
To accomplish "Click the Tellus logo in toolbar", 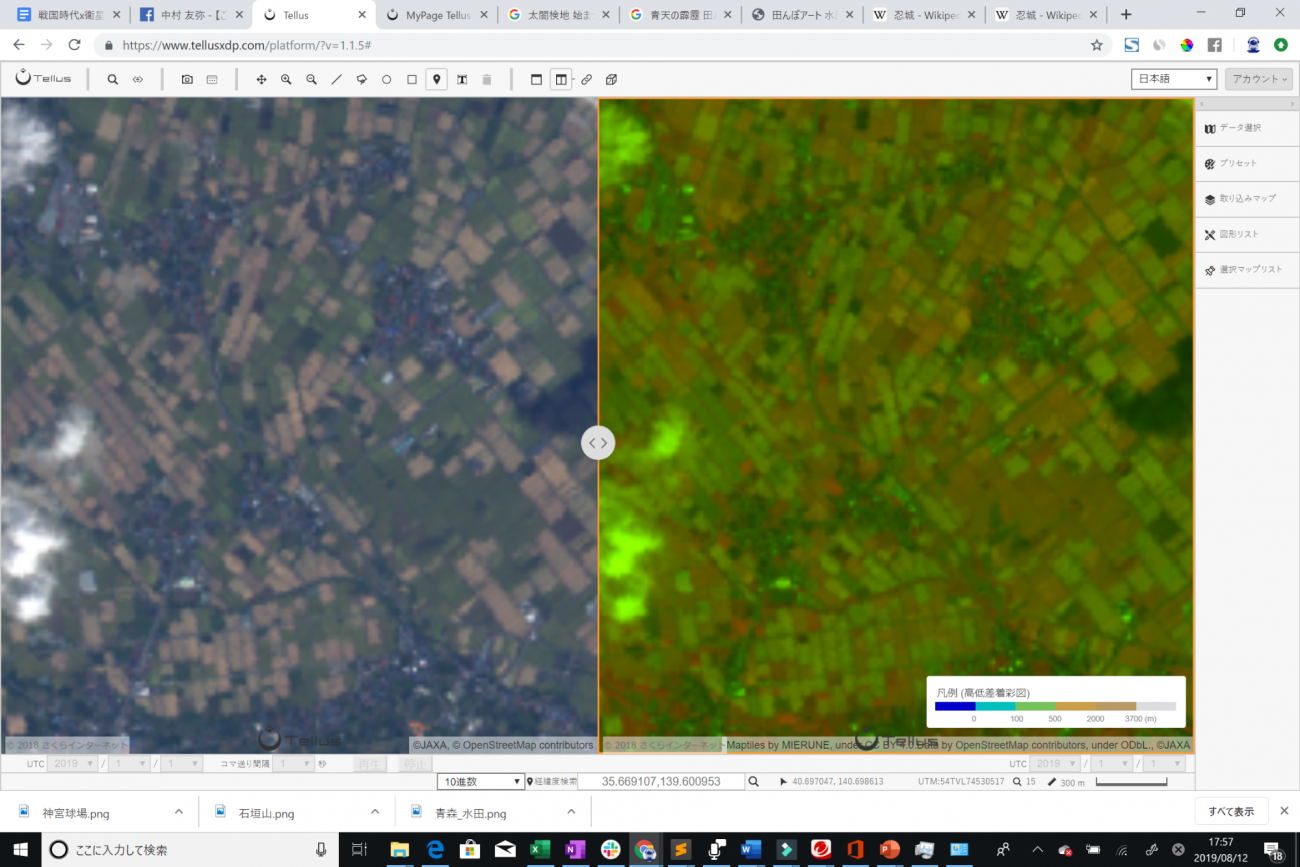I will click(x=43, y=78).
